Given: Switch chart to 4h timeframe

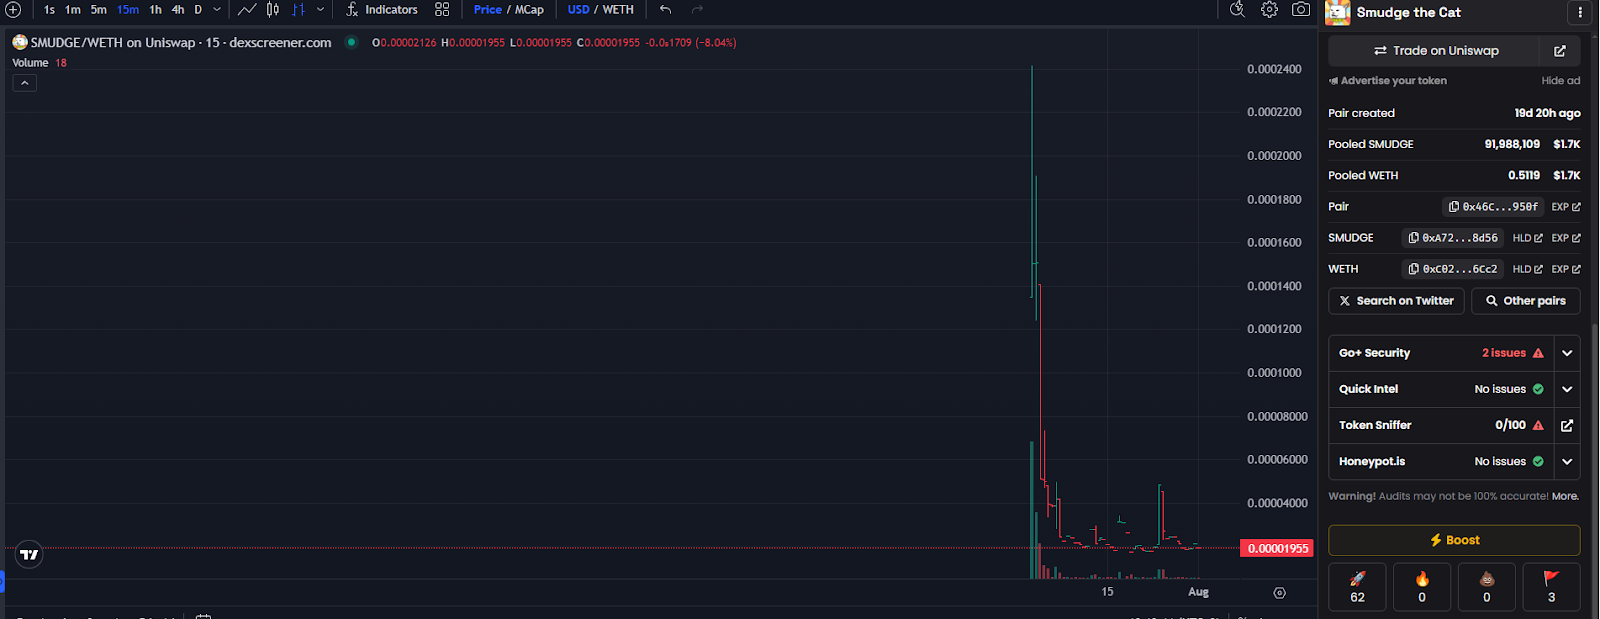Looking at the screenshot, I should (x=178, y=10).
